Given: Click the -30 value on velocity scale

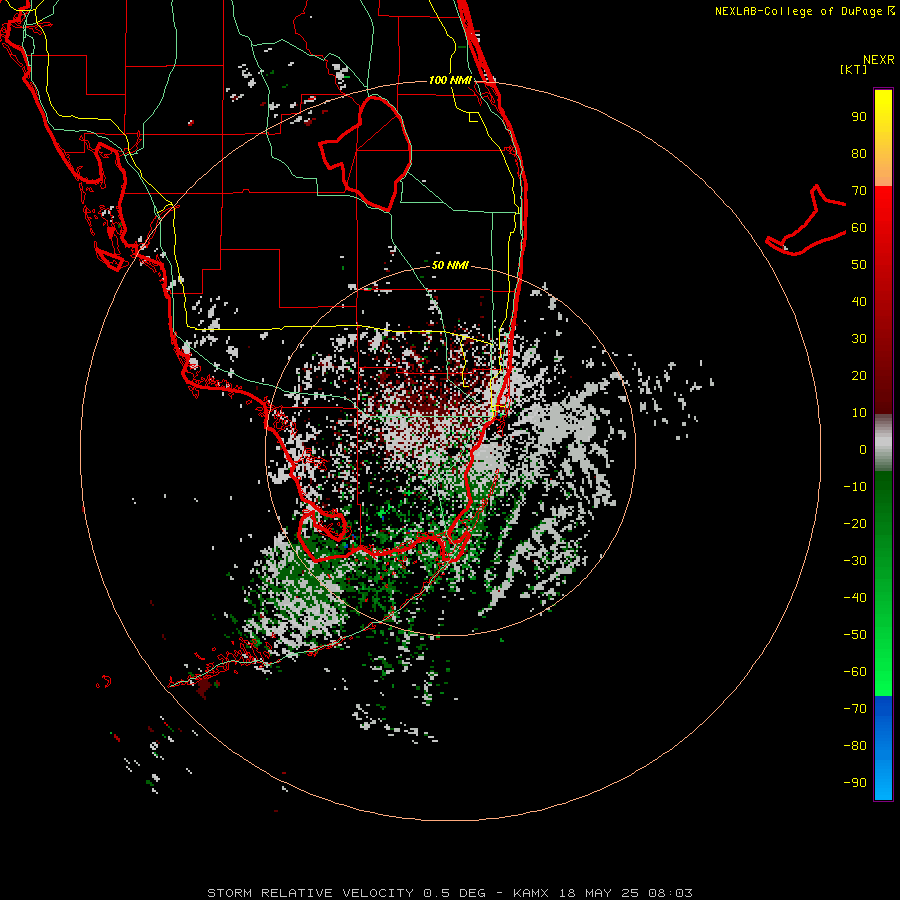Looking at the screenshot, I should click(855, 561).
